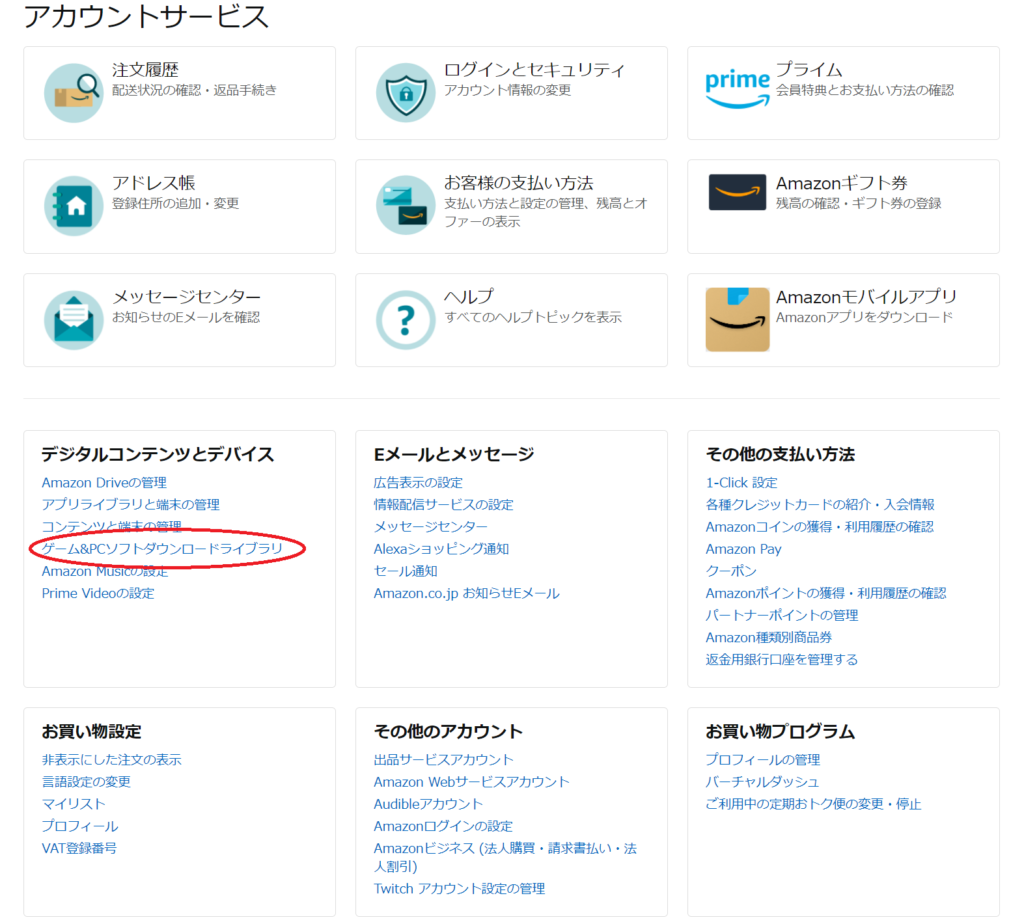Open Prime Videoの設定 link

(x=98, y=593)
